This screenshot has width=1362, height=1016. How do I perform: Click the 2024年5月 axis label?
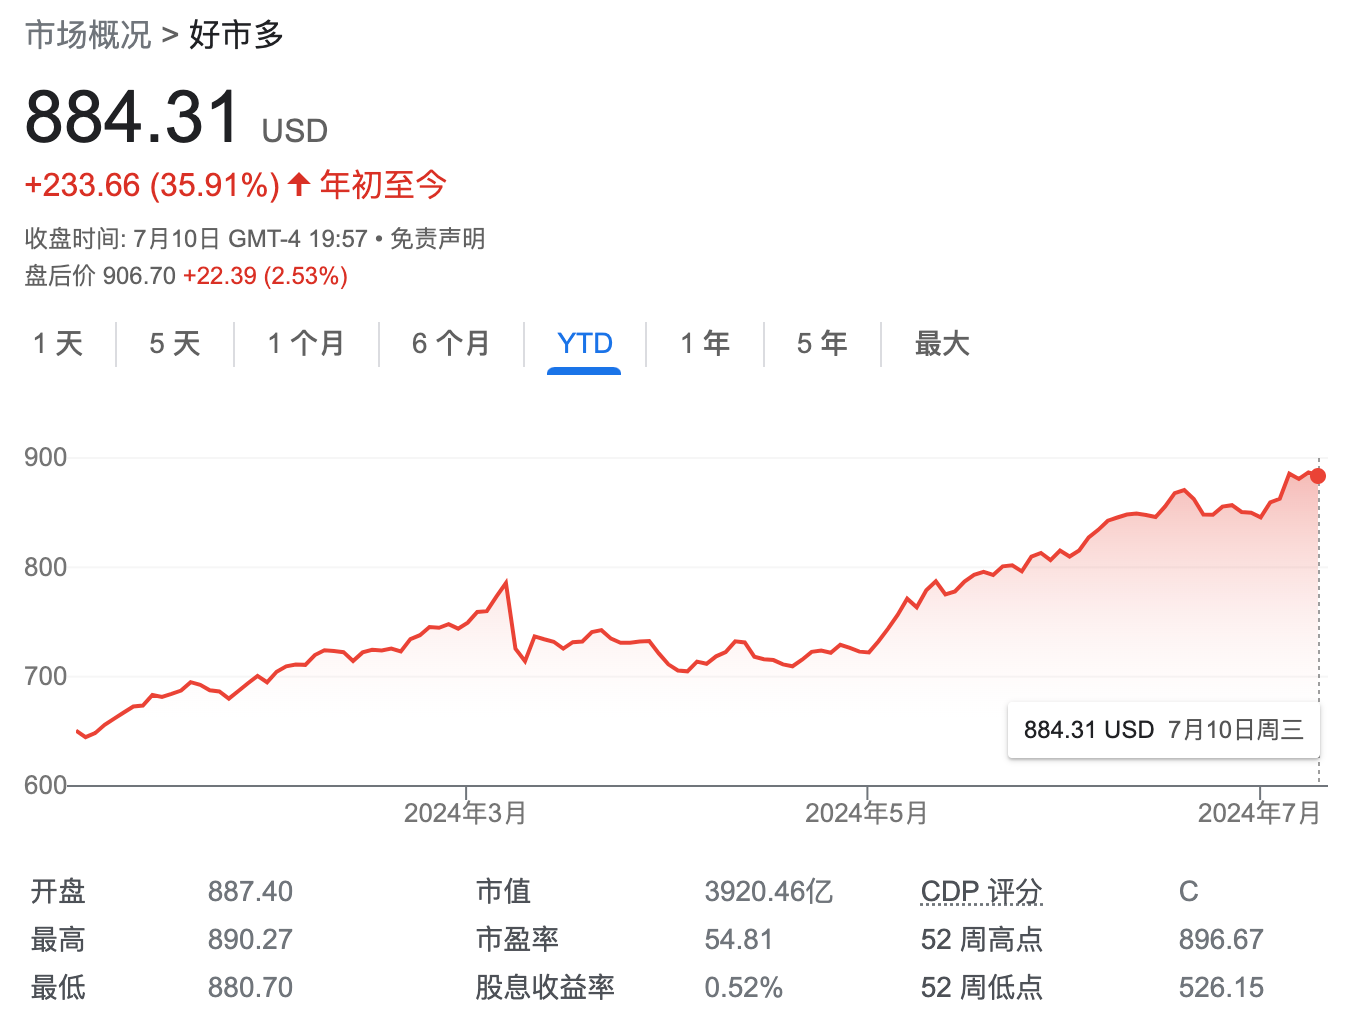tap(866, 813)
